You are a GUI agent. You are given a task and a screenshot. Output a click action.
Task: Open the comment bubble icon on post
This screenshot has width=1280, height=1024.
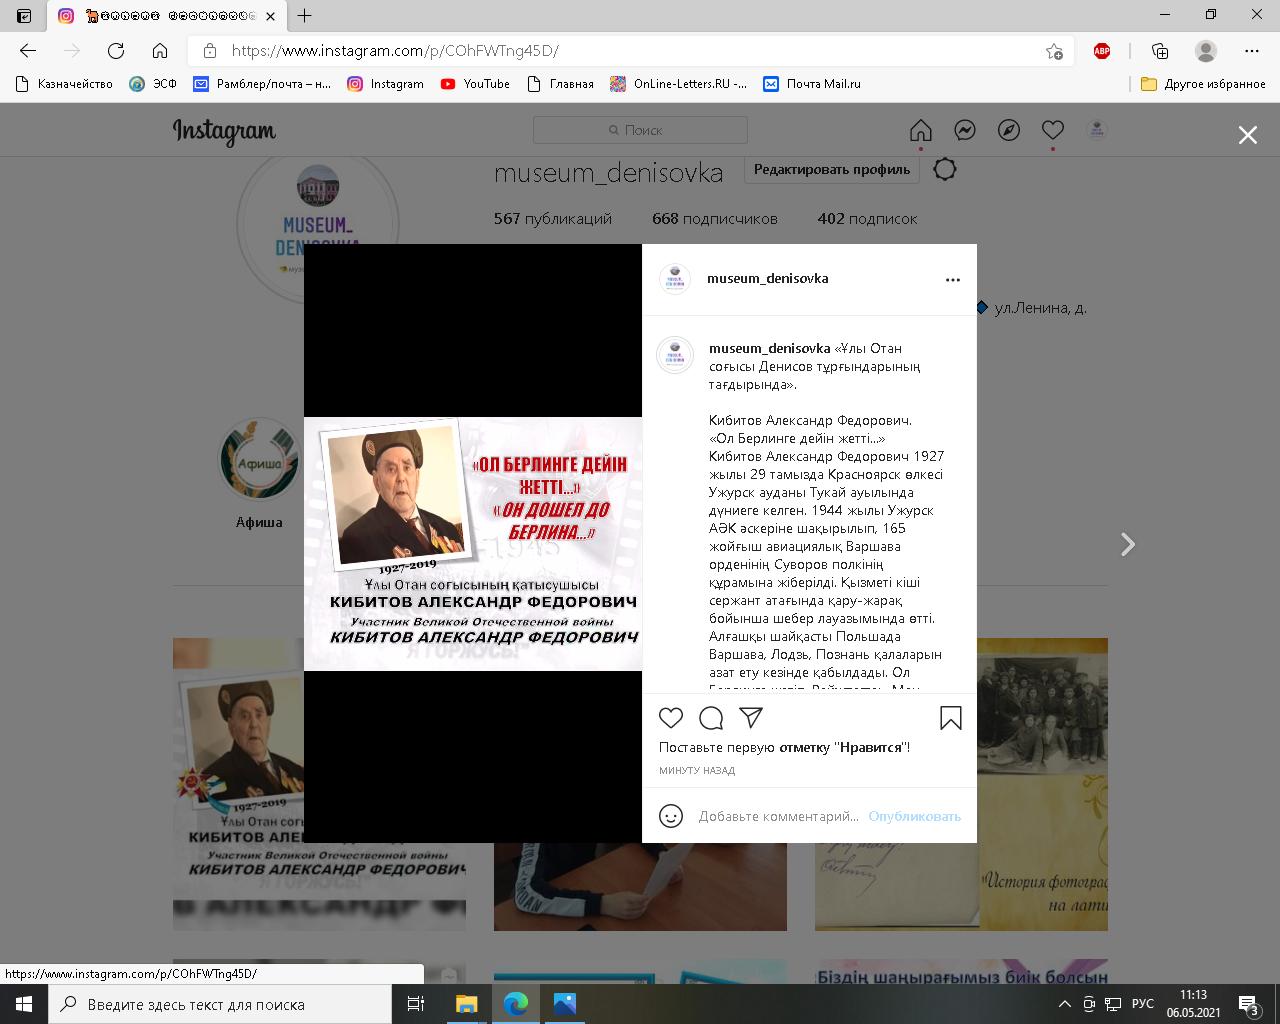(711, 718)
